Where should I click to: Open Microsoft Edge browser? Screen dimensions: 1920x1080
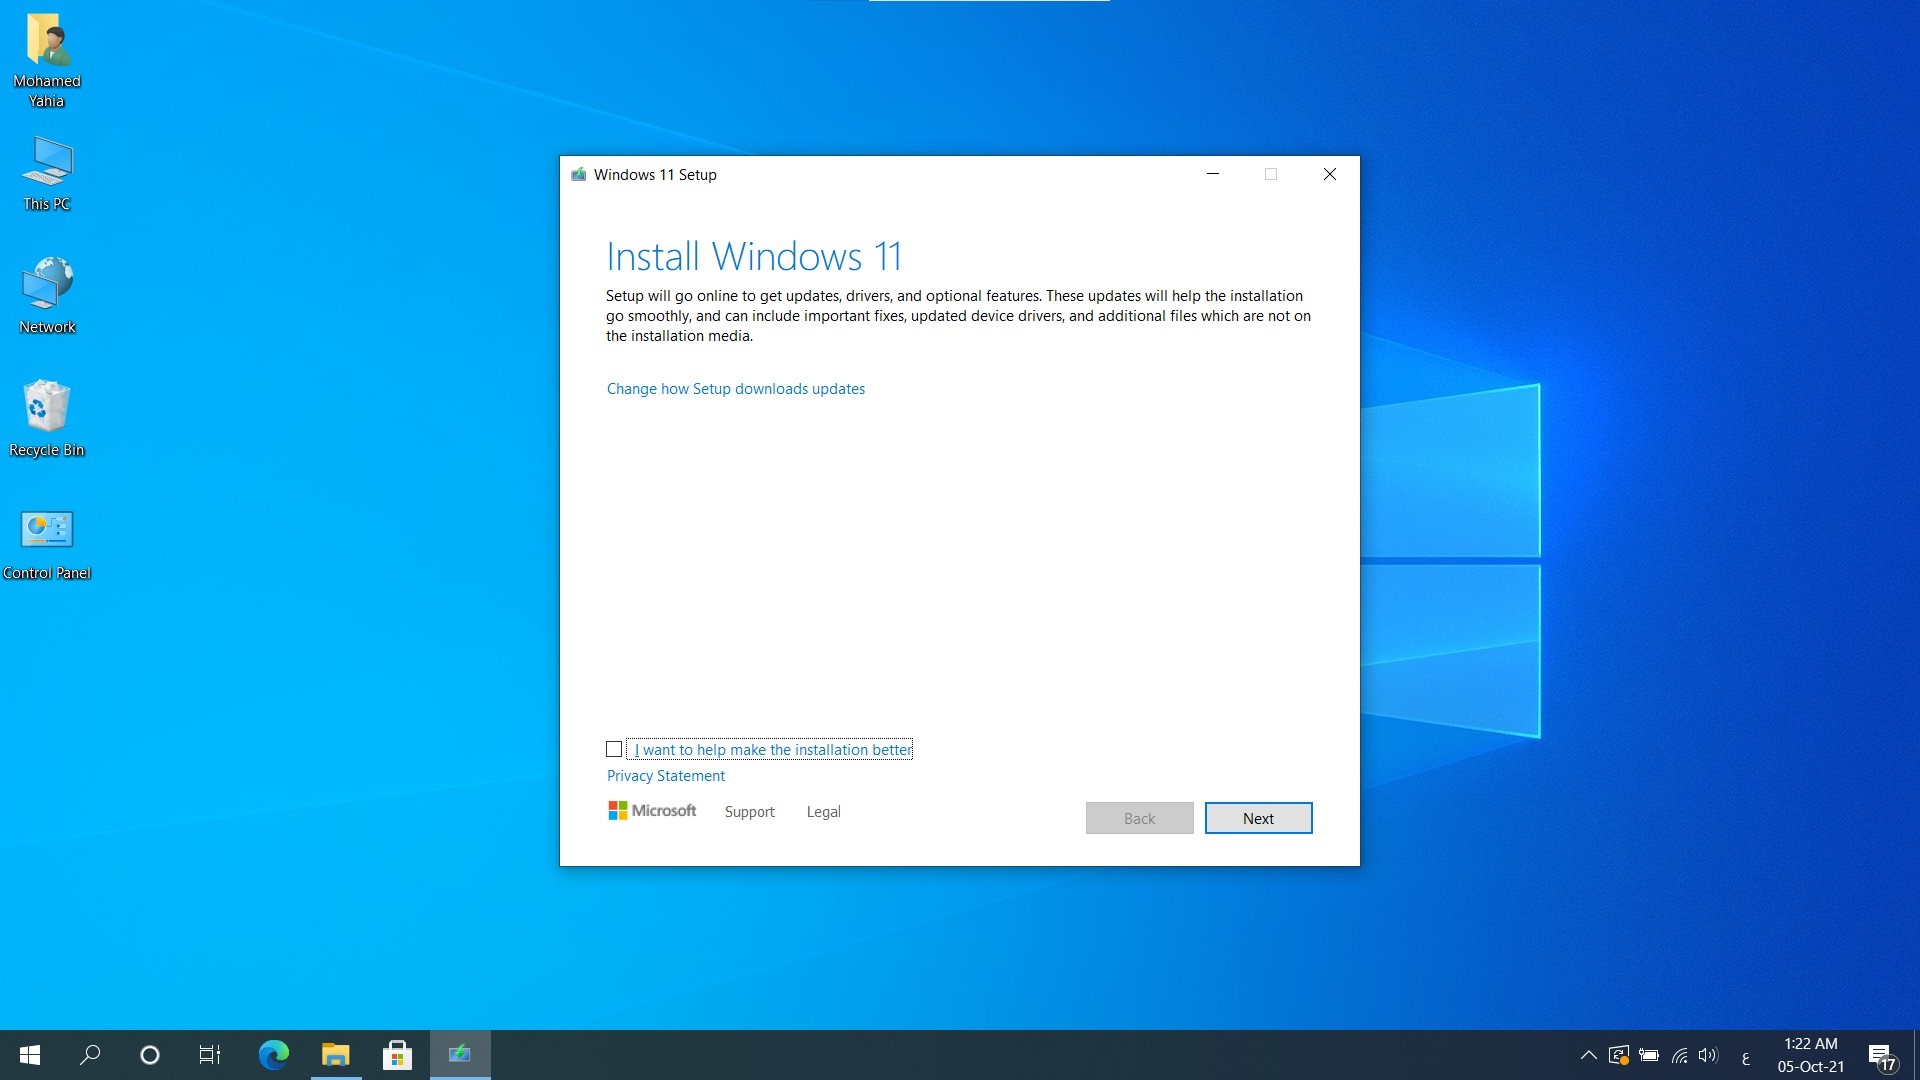(276, 1054)
